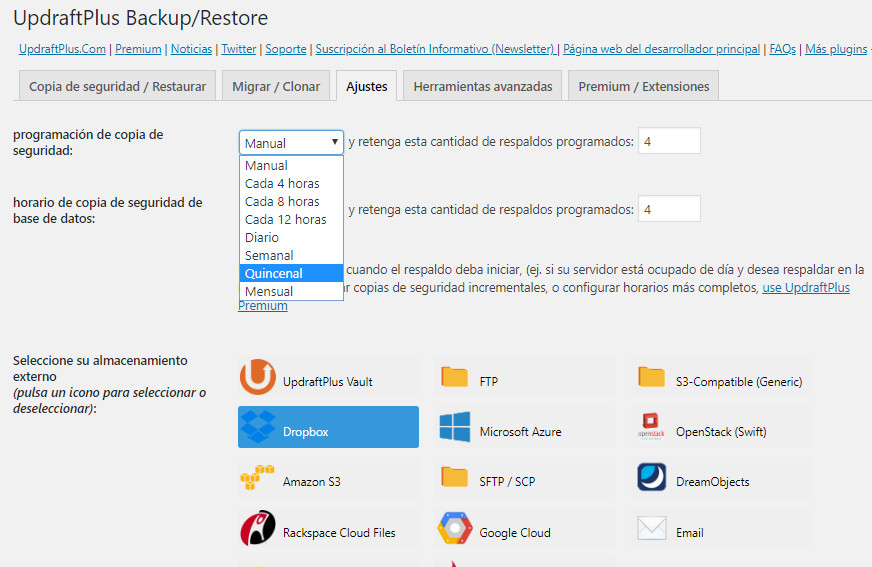The image size is (872, 567).
Task: Switch to Copia de seguridad / Restaurar tab
Action: (x=117, y=86)
